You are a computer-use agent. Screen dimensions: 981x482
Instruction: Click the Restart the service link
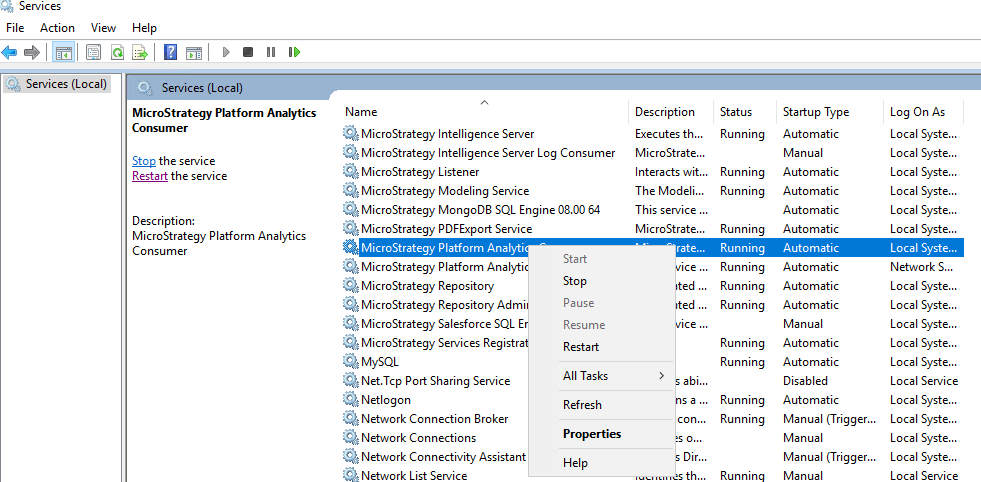click(x=150, y=176)
